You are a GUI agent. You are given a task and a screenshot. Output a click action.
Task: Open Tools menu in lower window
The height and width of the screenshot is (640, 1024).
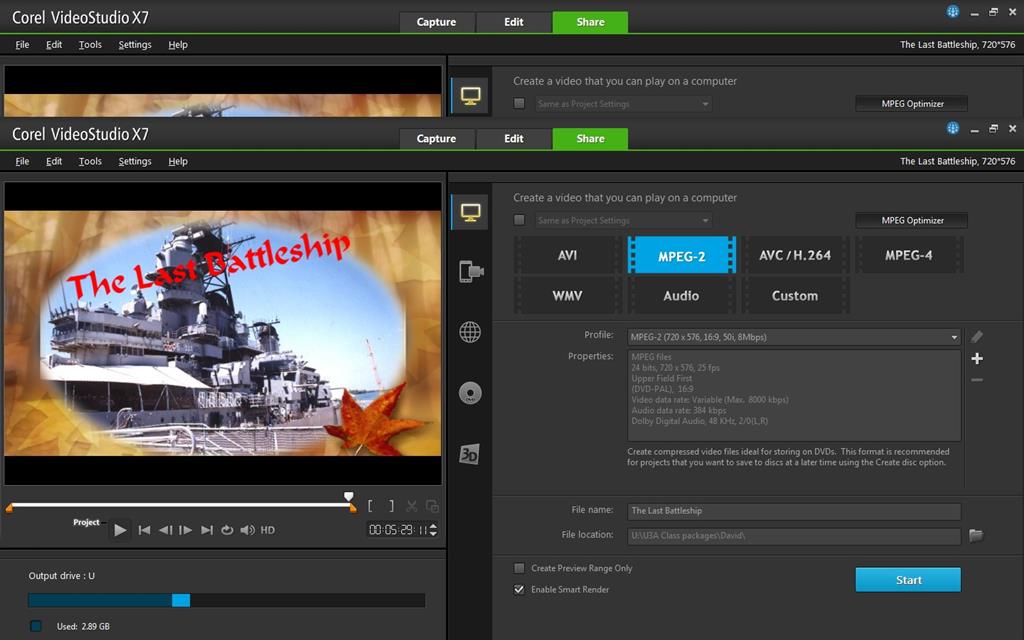click(x=90, y=161)
